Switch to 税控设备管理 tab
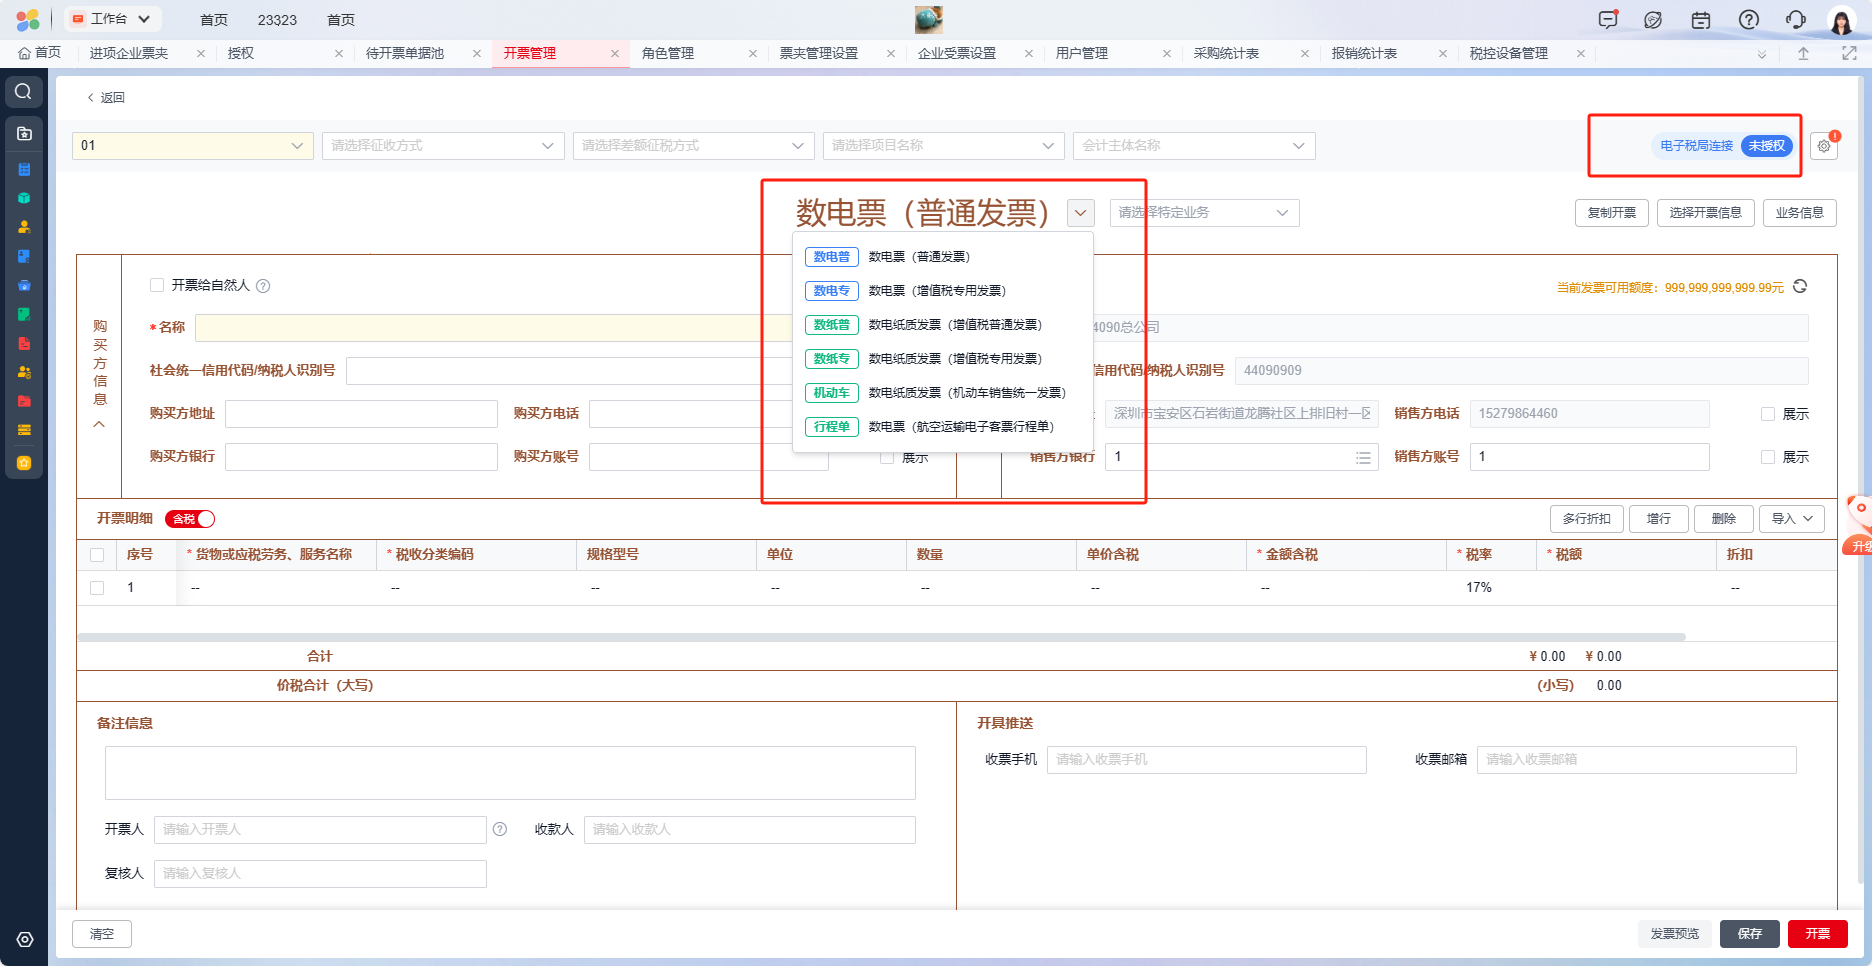The height and width of the screenshot is (966, 1872). click(1509, 53)
